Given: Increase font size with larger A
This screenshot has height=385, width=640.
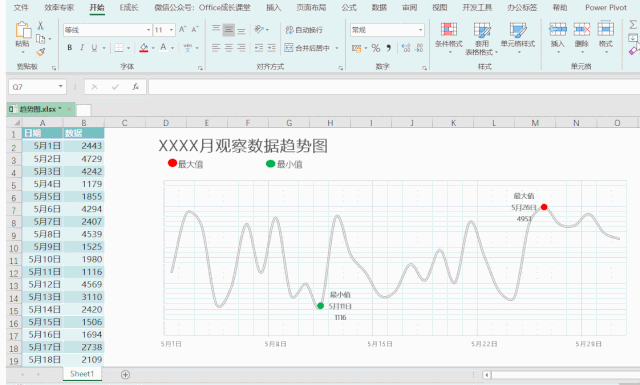Looking at the screenshot, I should (x=182, y=29).
